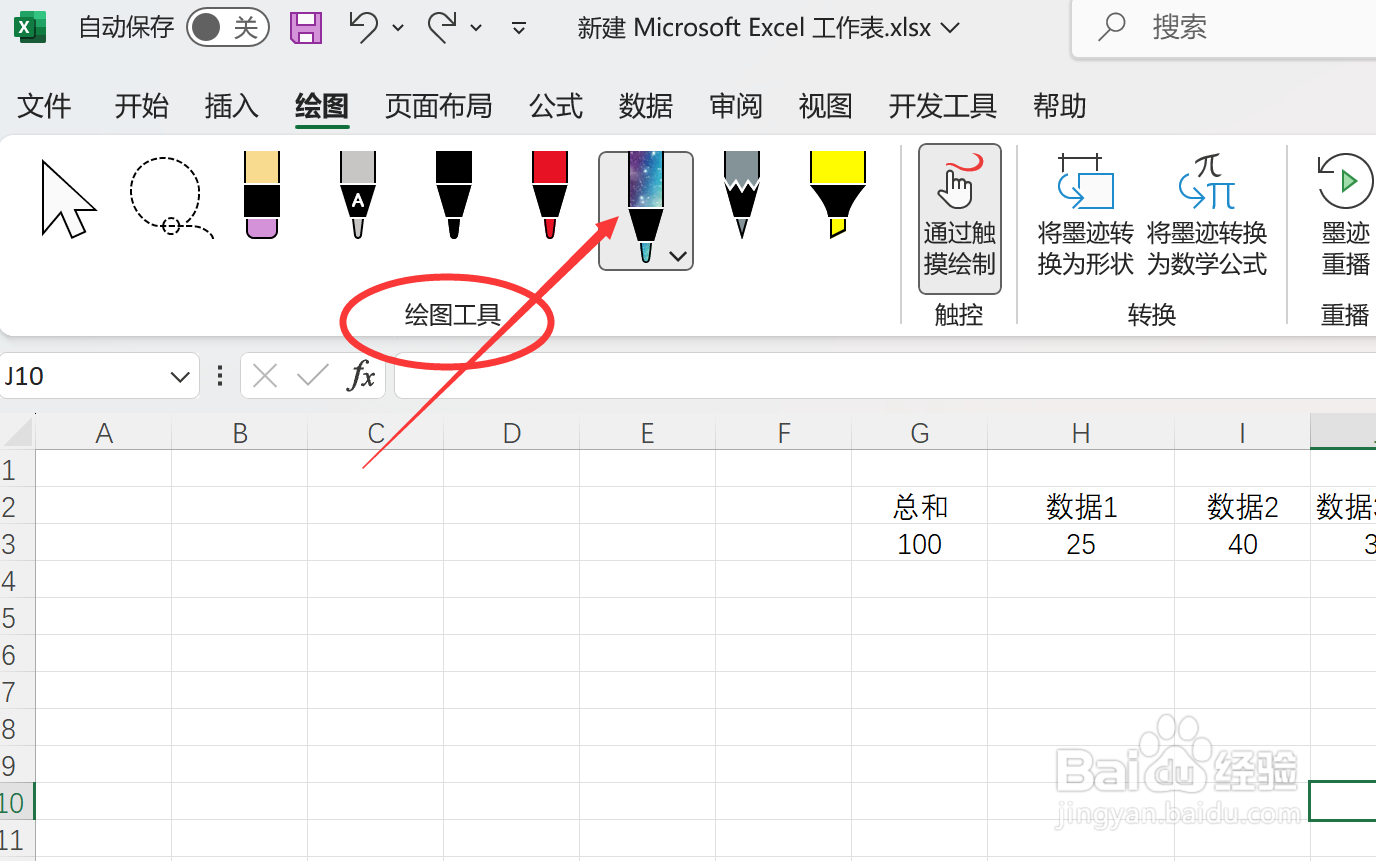
Task: Open the 数据 ribbon tab
Action: (x=646, y=106)
